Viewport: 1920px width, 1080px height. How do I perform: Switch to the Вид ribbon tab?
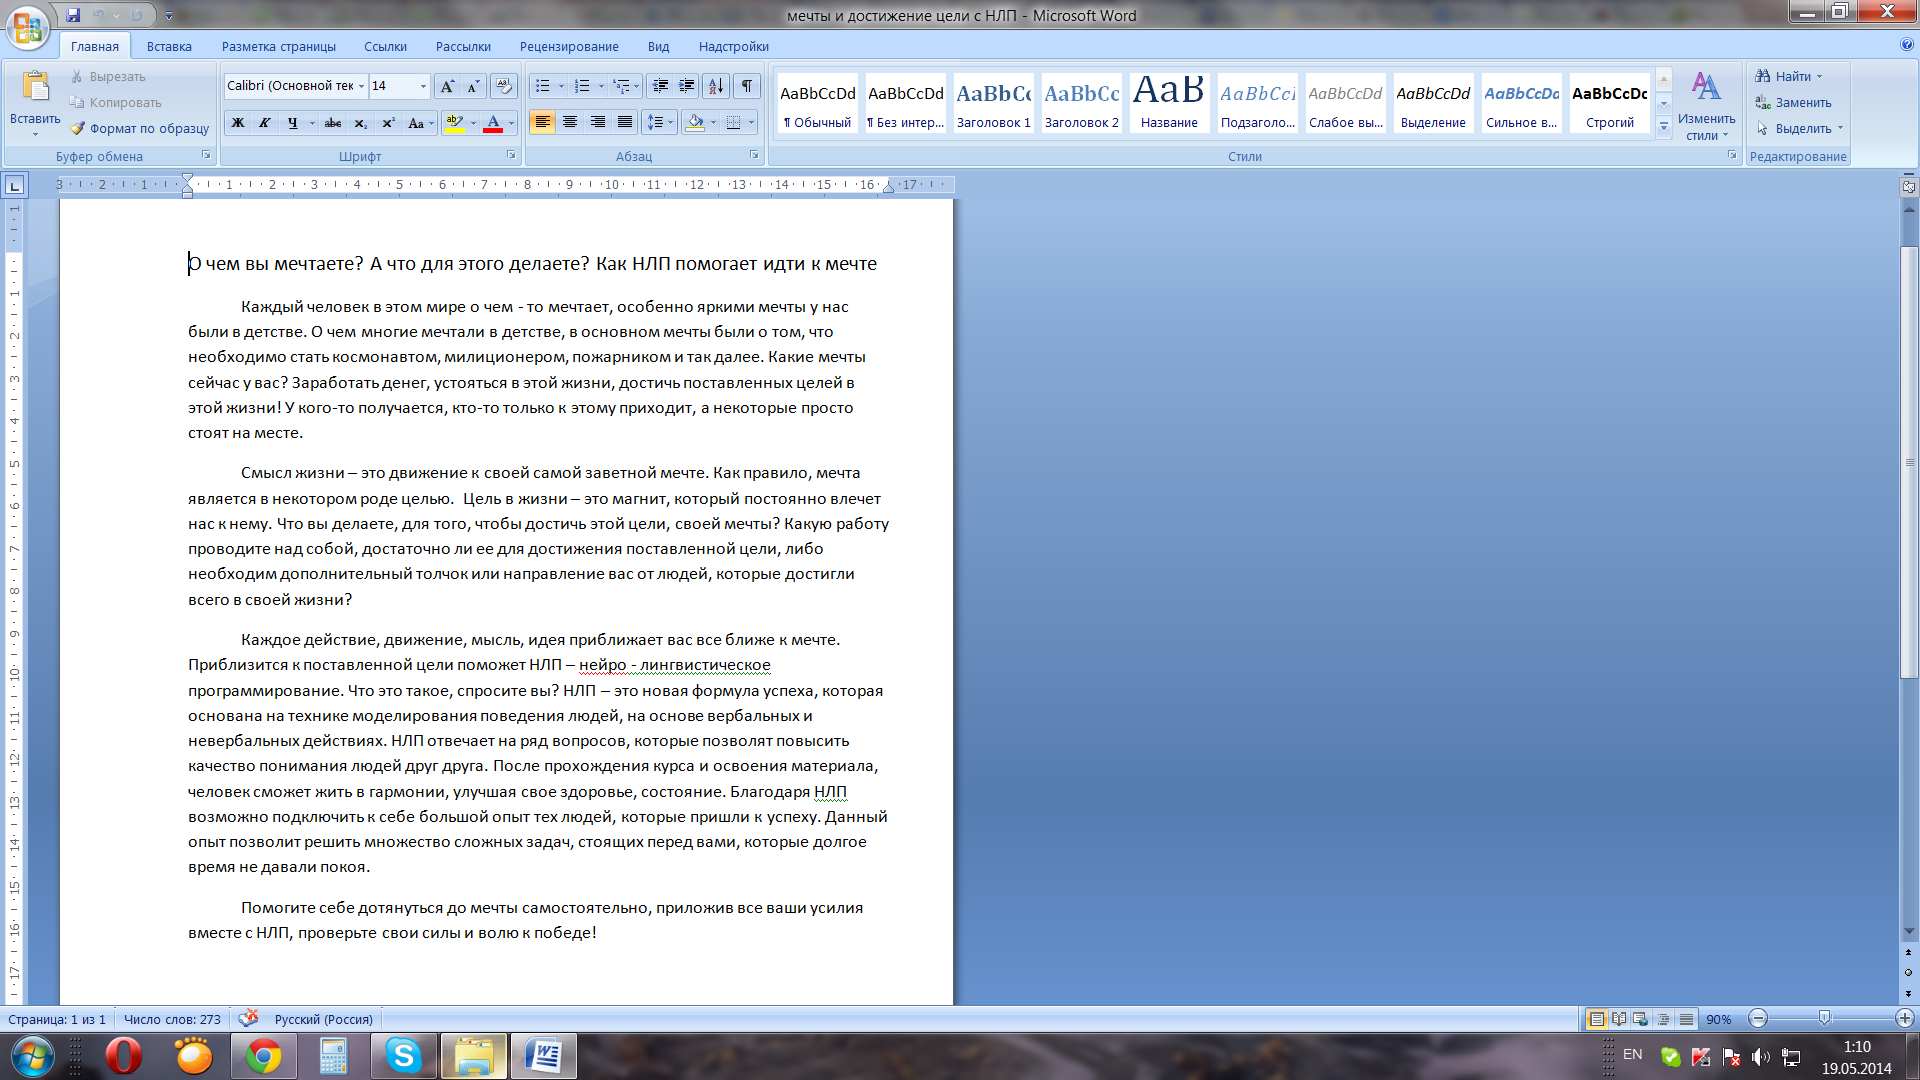pos(658,46)
